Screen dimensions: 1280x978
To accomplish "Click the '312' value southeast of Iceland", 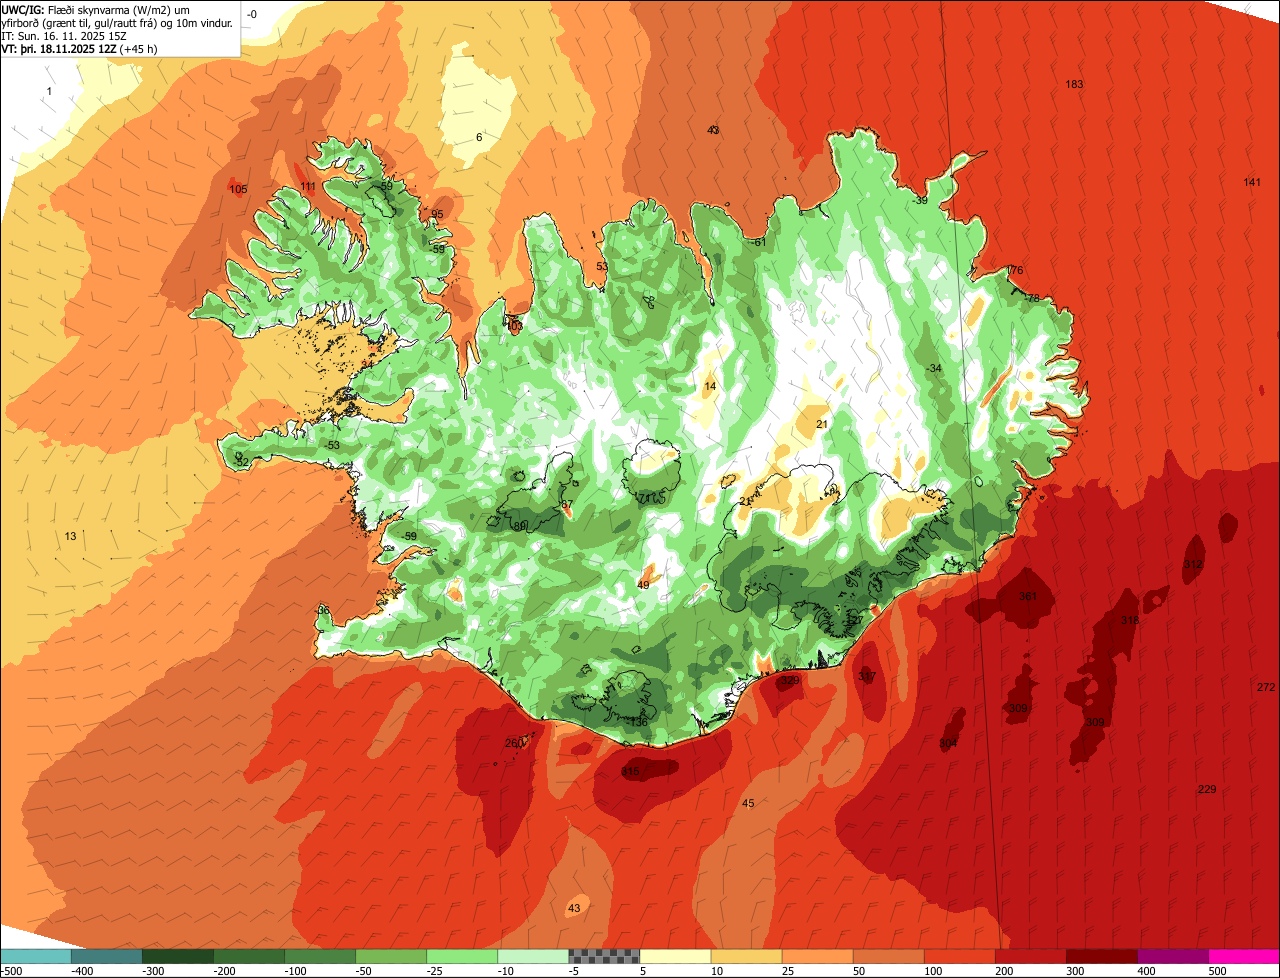I will (1193, 565).
